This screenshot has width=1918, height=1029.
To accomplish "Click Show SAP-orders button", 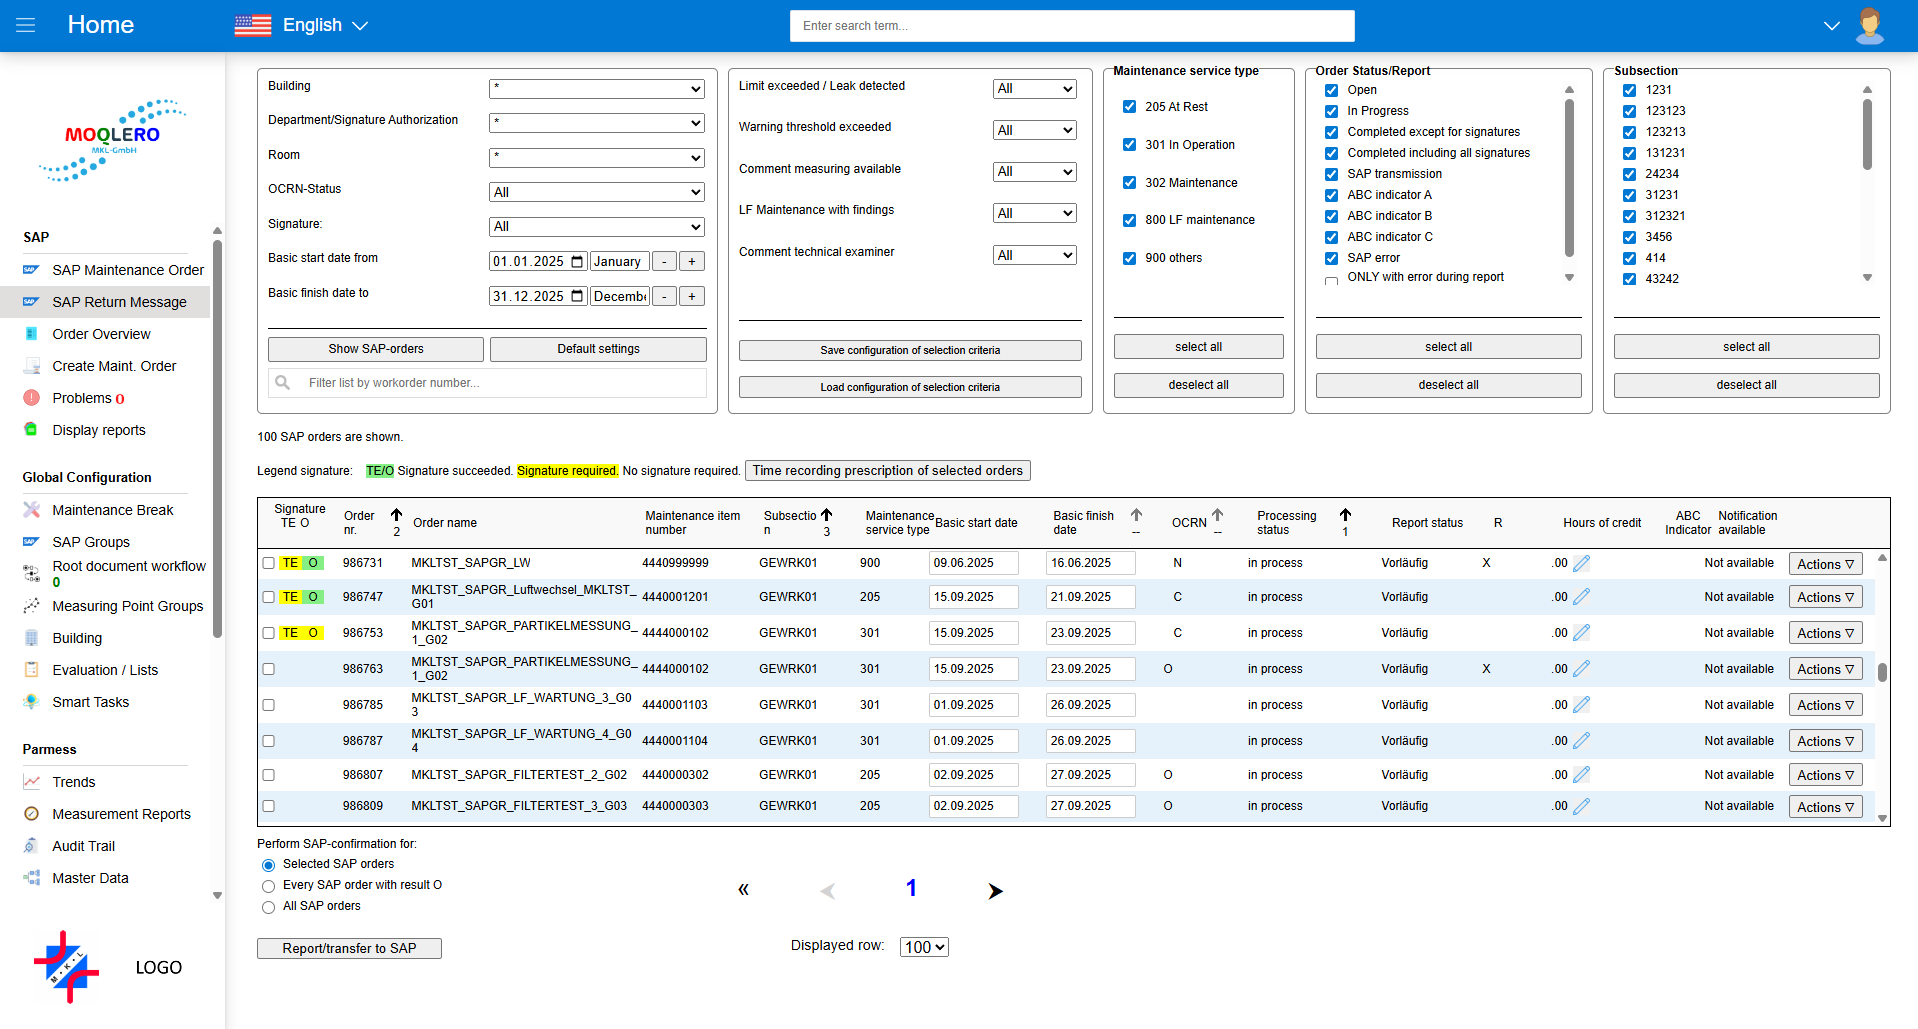I will pos(375,349).
